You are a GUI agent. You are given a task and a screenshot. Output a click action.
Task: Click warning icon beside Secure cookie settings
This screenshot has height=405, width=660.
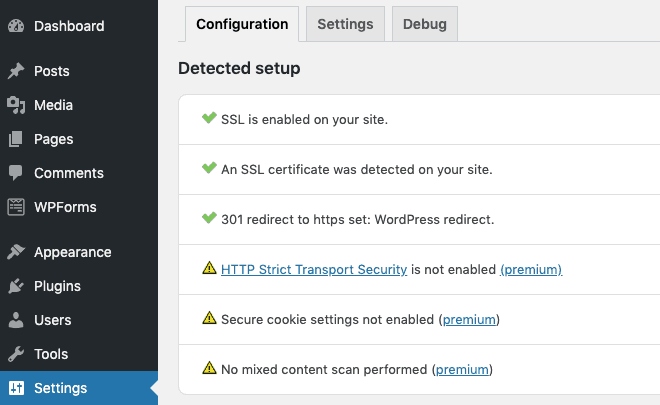pyautogui.click(x=209, y=318)
